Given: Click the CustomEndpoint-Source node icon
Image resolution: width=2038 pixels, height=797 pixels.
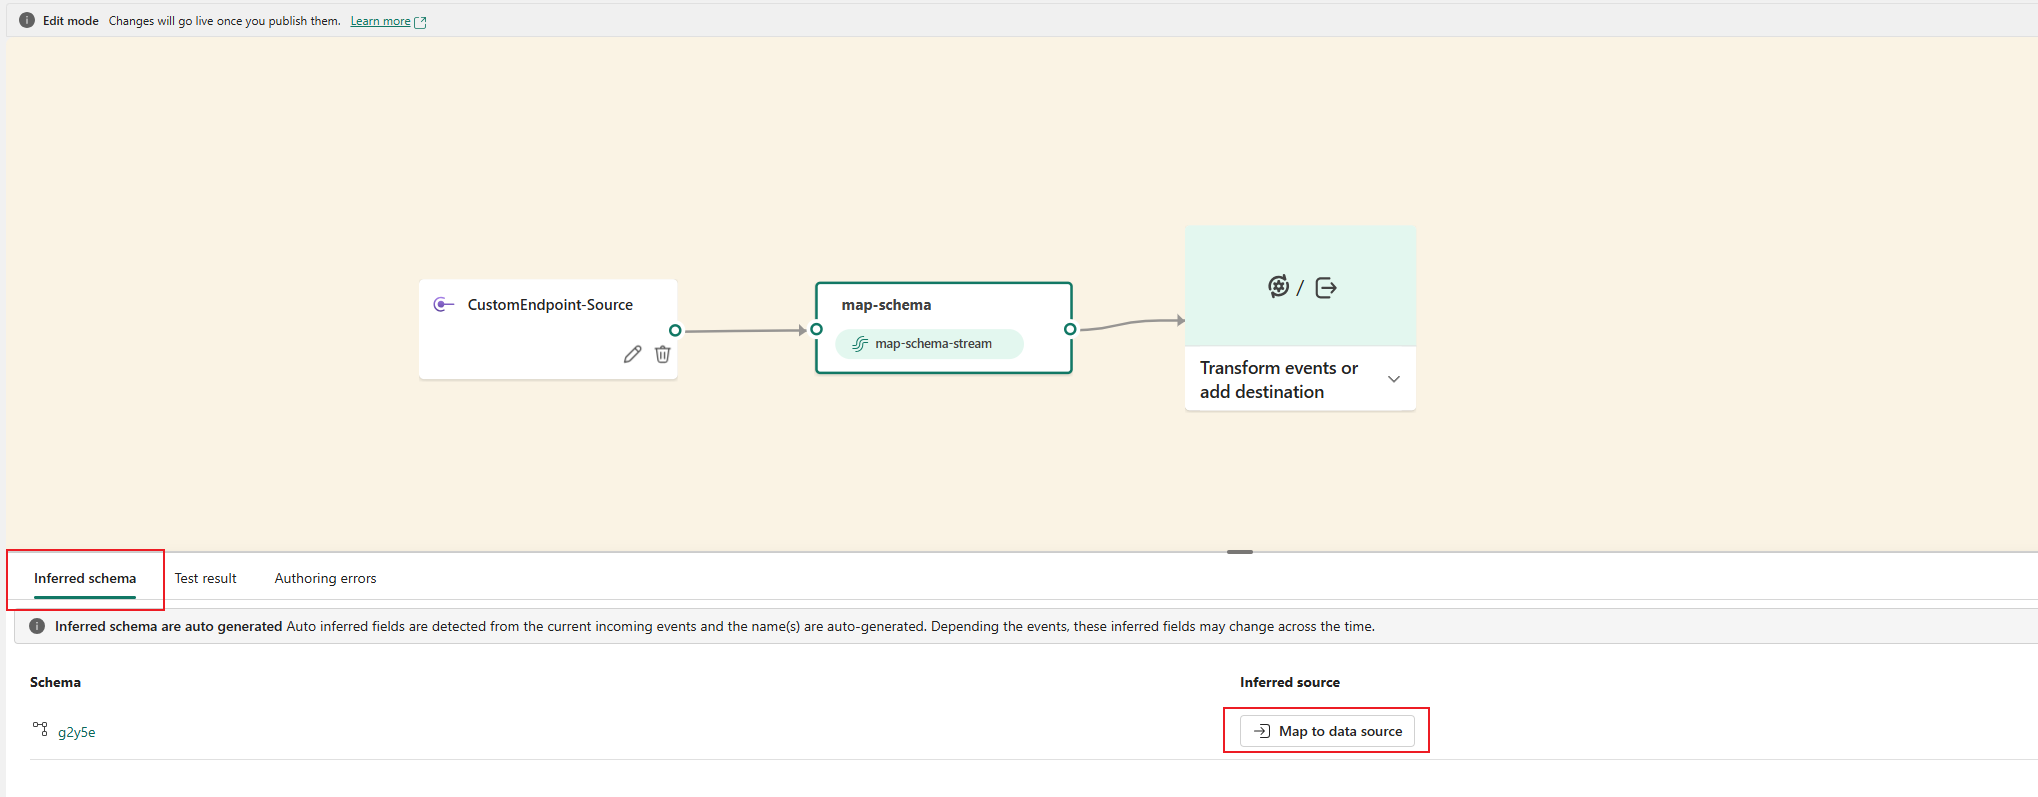Looking at the screenshot, I should (443, 305).
